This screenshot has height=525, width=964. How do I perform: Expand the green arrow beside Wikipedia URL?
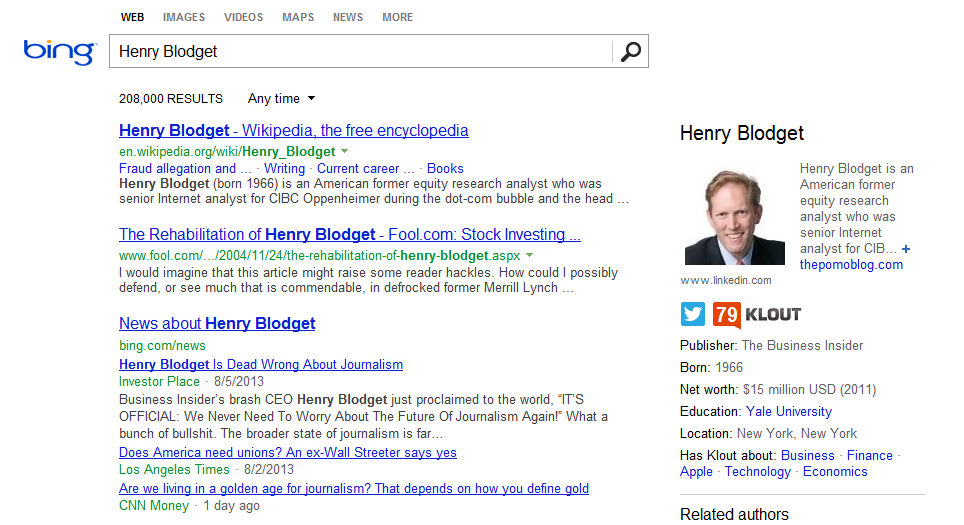[344, 152]
